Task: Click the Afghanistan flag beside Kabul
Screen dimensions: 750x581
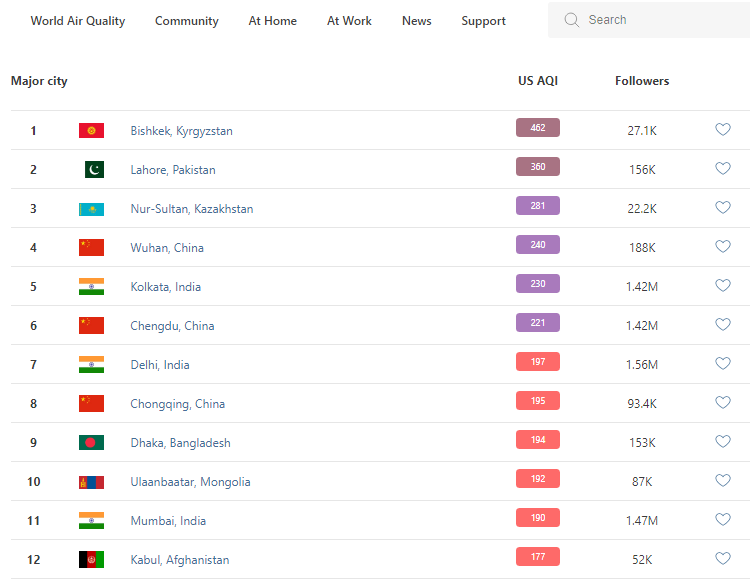Action: pyautogui.click(x=91, y=560)
